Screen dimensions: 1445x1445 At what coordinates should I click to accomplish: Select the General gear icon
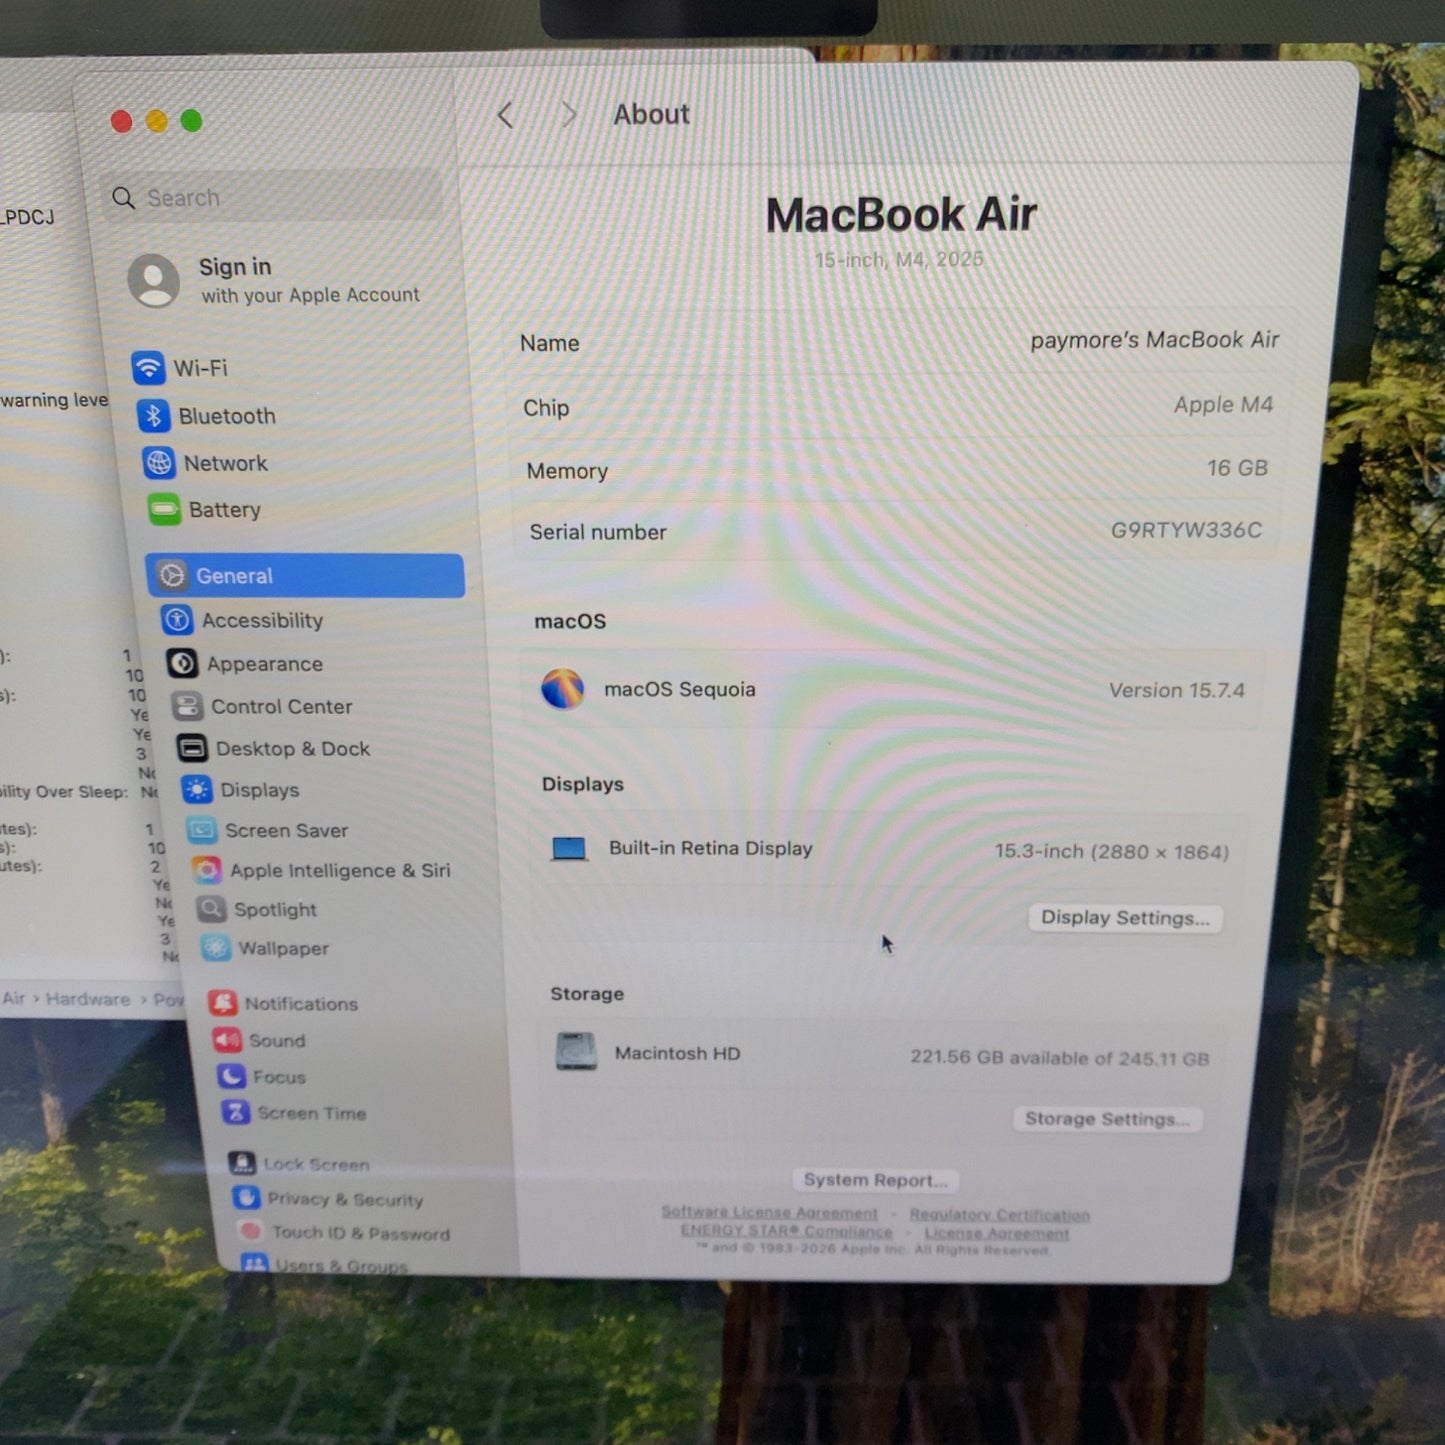pos(172,575)
